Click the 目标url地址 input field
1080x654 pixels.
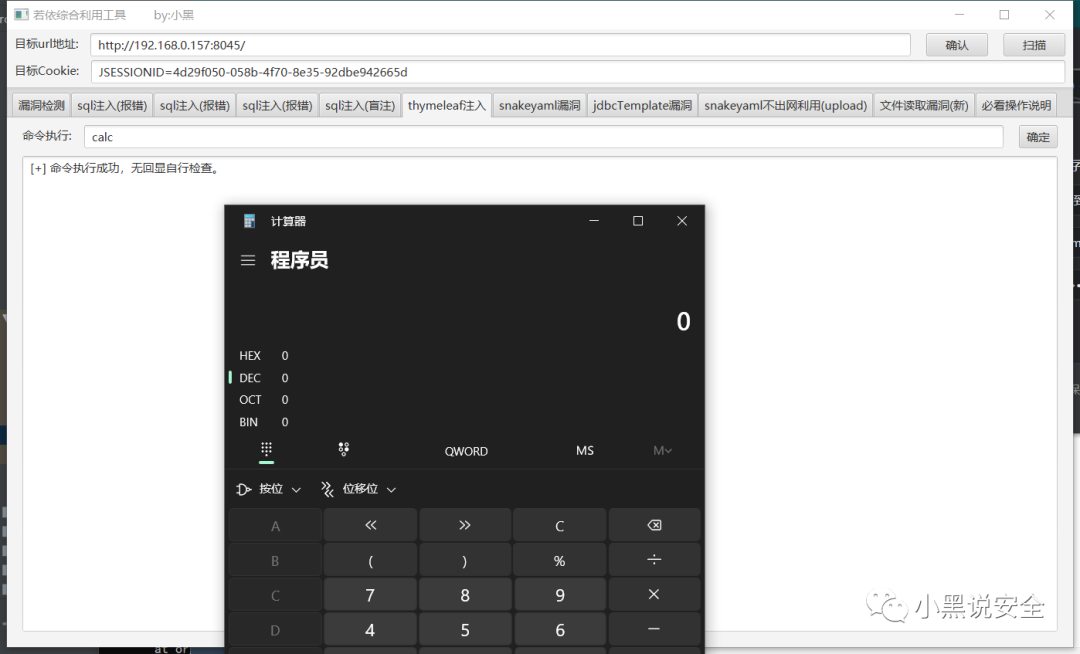(500, 45)
